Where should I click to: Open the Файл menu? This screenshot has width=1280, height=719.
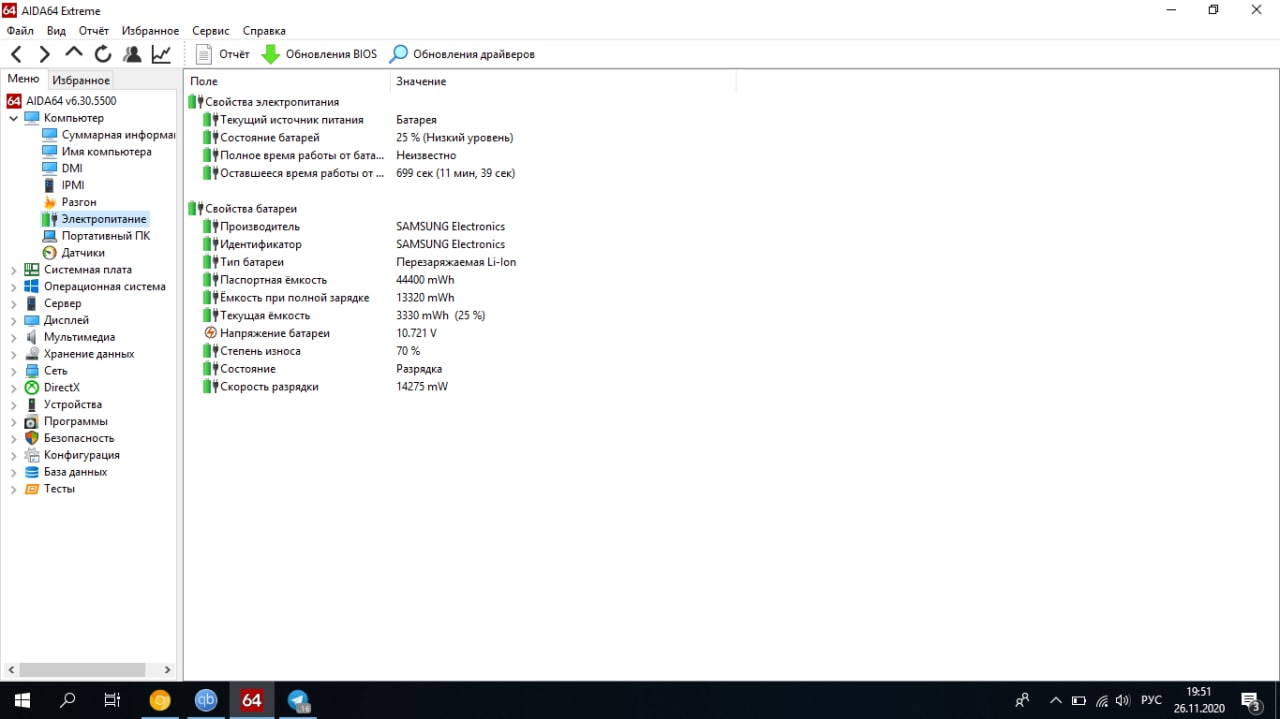click(x=20, y=31)
